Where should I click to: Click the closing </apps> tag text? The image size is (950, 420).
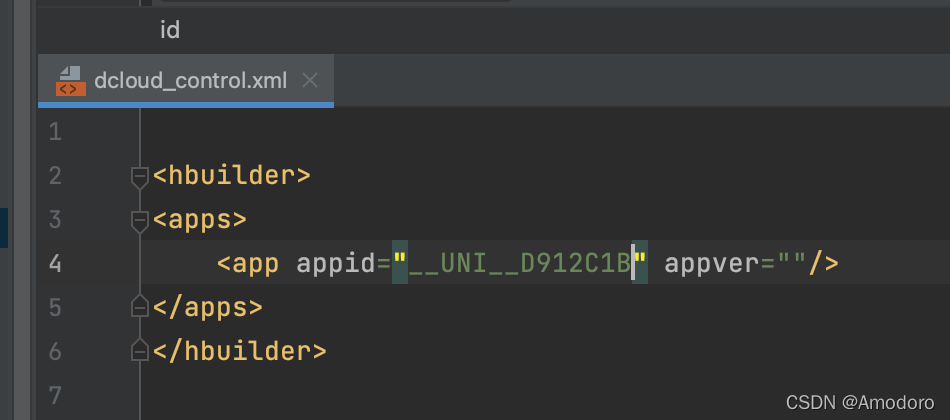tap(208, 307)
